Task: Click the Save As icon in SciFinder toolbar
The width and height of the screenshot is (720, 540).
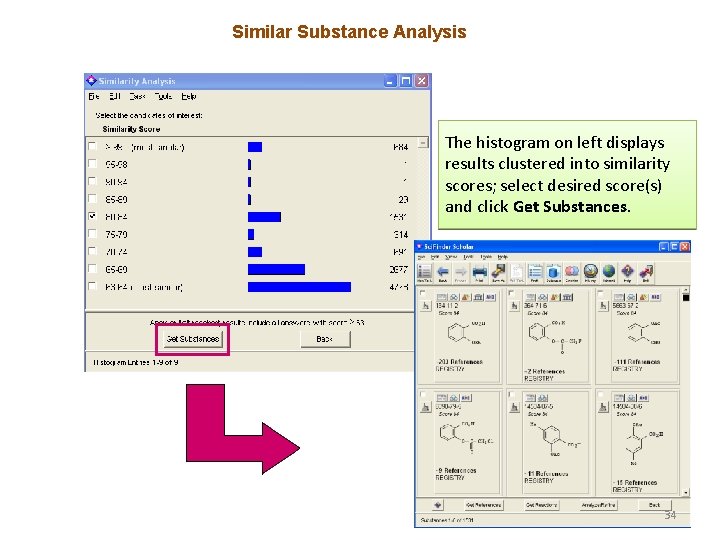Action: pos(498,272)
